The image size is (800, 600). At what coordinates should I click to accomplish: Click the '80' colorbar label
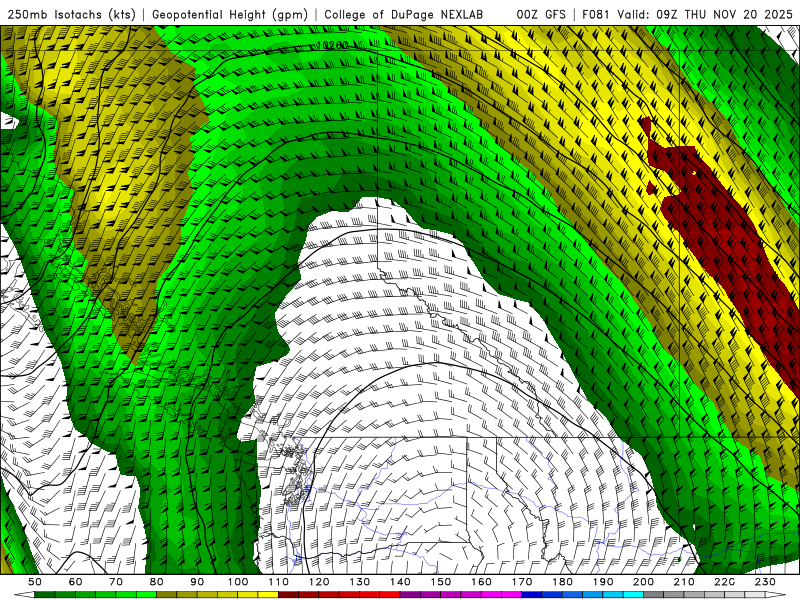click(156, 582)
